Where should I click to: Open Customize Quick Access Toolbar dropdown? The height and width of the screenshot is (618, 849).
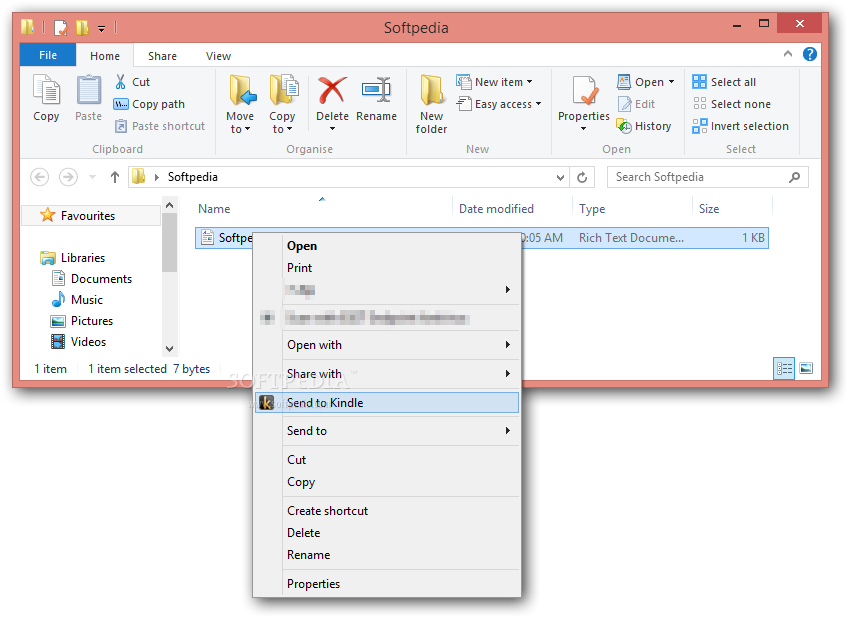click(101, 28)
